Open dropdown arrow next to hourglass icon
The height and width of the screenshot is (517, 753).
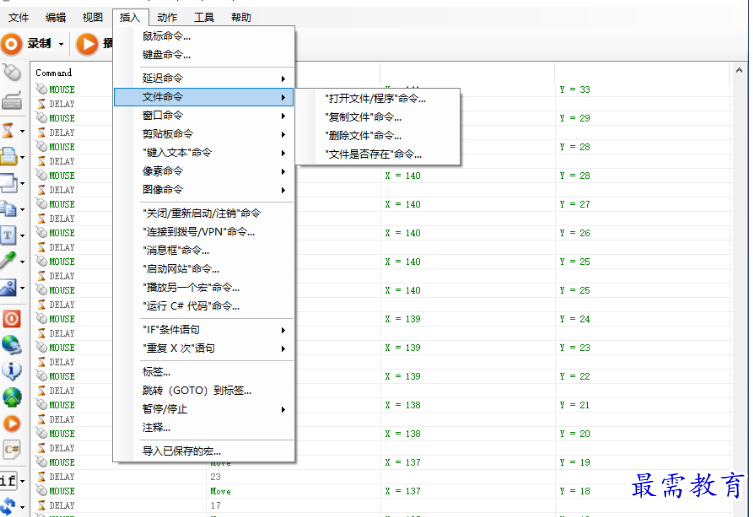tap(22, 131)
